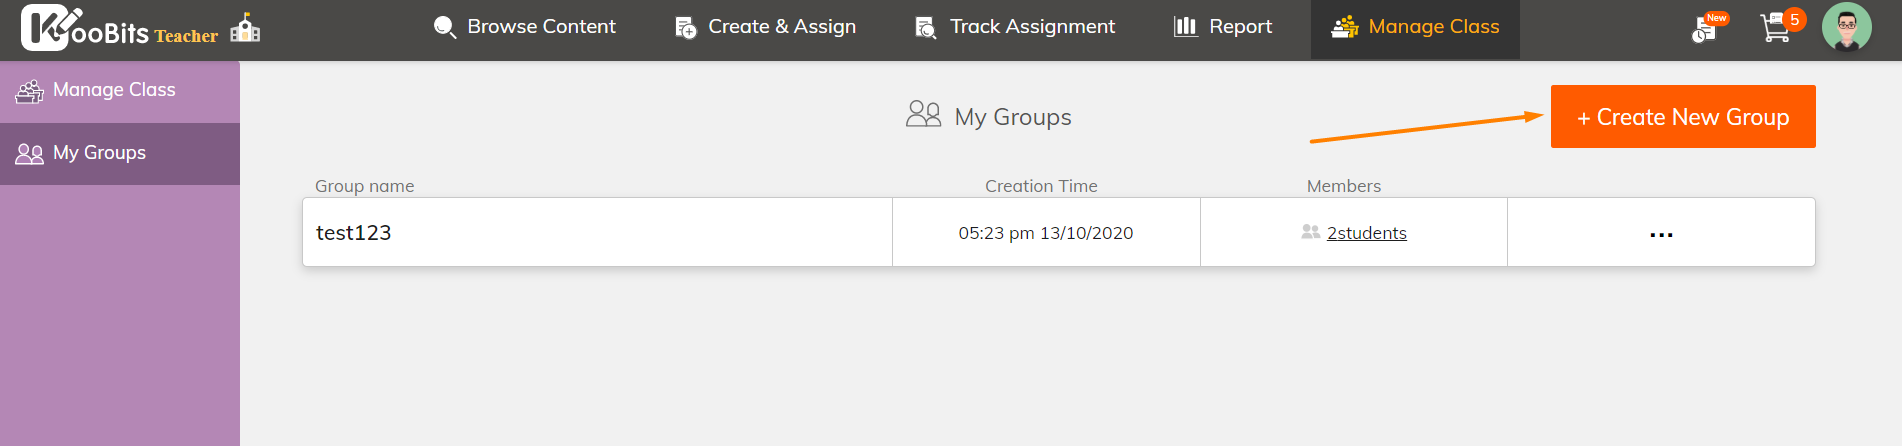Open the notification icon with New badge
The height and width of the screenshot is (446, 1902).
[x=1708, y=27]
